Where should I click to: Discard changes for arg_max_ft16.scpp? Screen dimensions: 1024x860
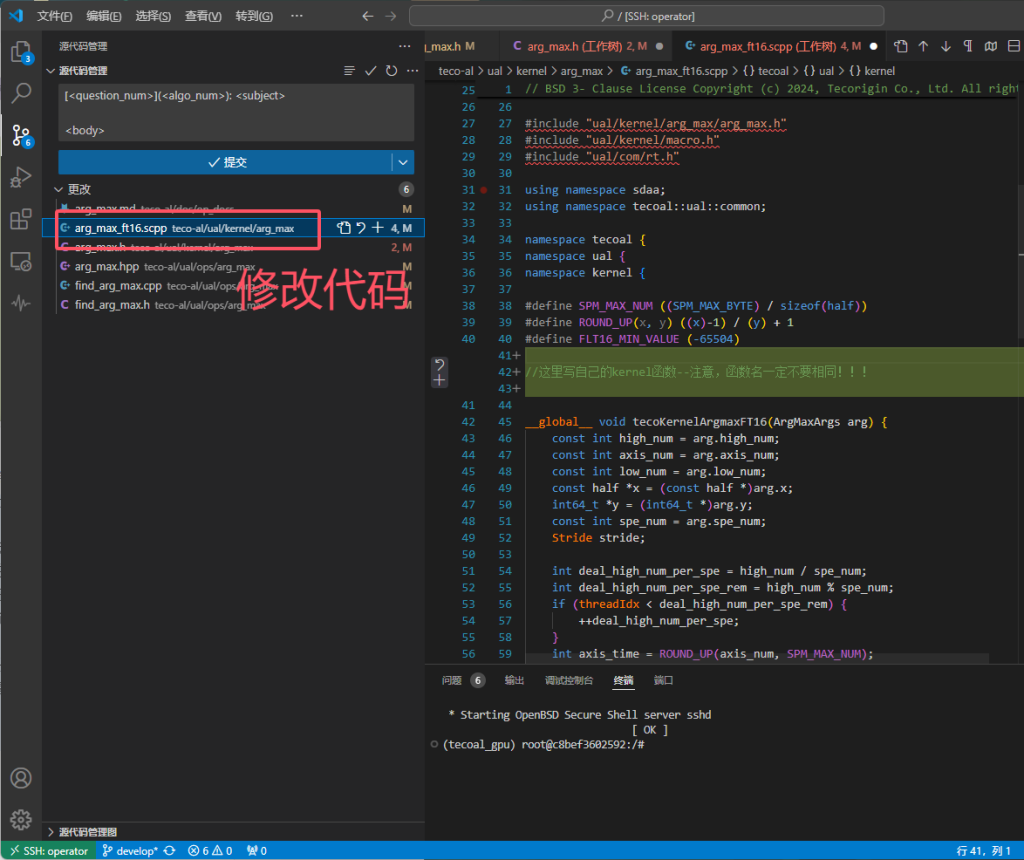tap(361, 228)
